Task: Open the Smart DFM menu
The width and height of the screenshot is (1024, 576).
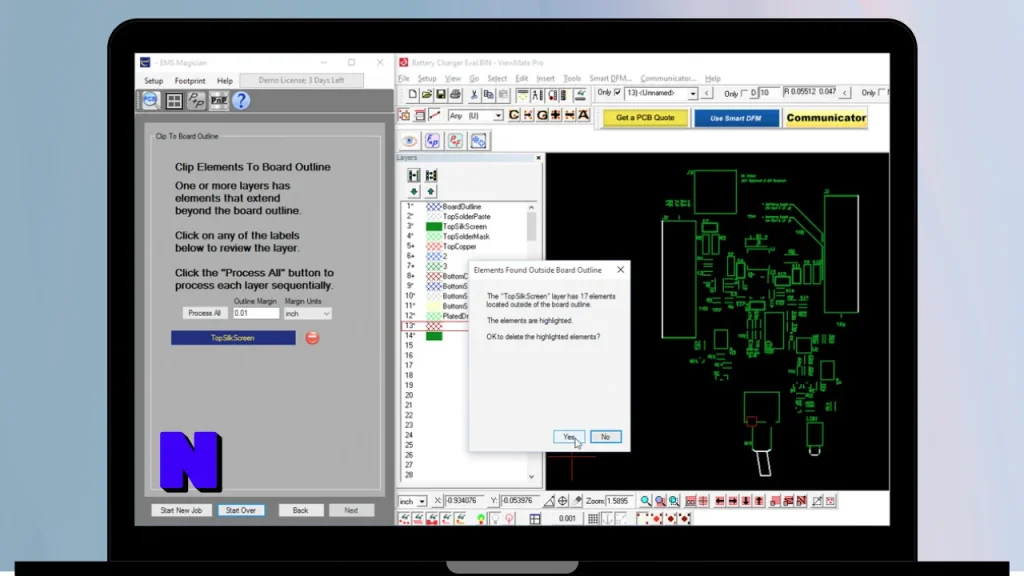Action: [x=610, y=78]
